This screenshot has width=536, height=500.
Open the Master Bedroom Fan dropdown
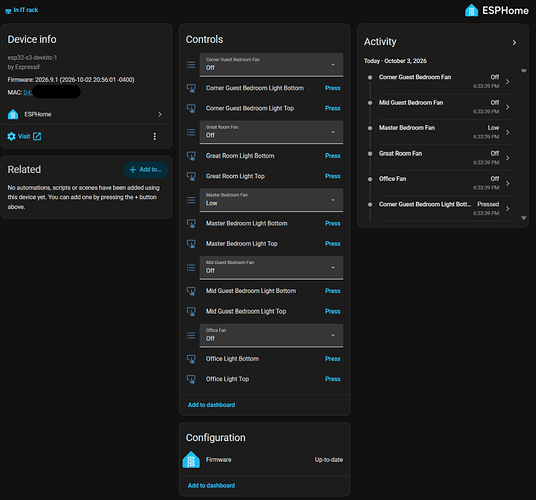(x=271, y=200)
